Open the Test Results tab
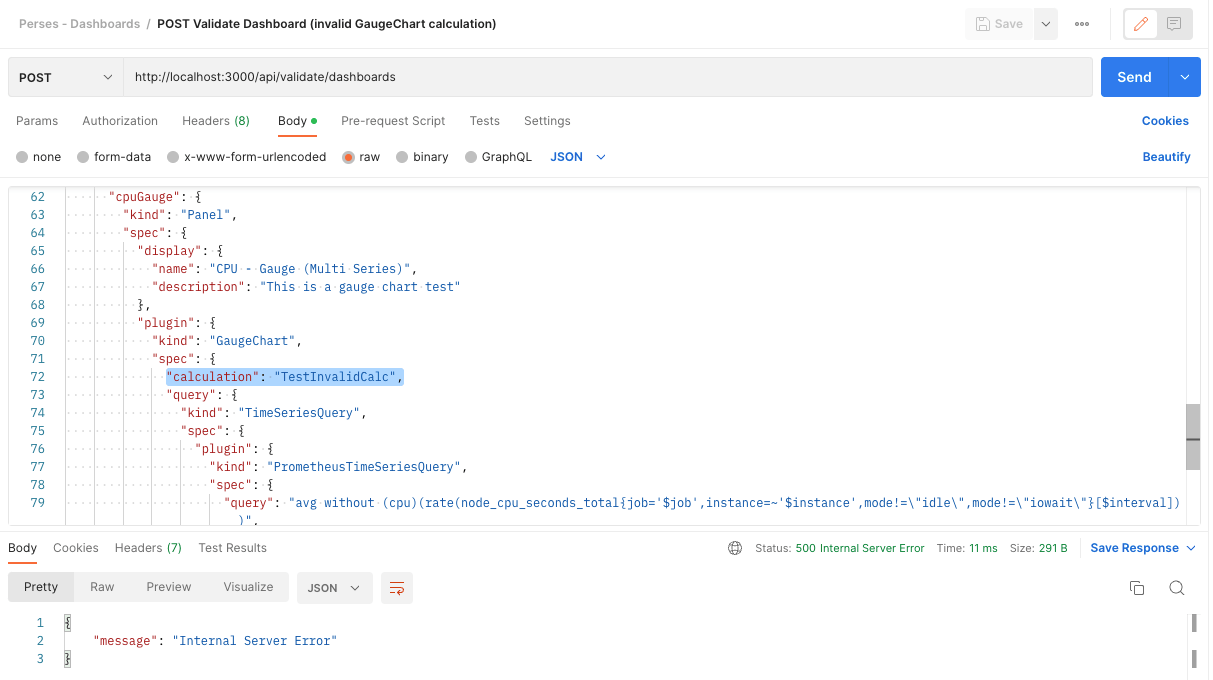The image size is (1213, 680). (x=233, y=548)
